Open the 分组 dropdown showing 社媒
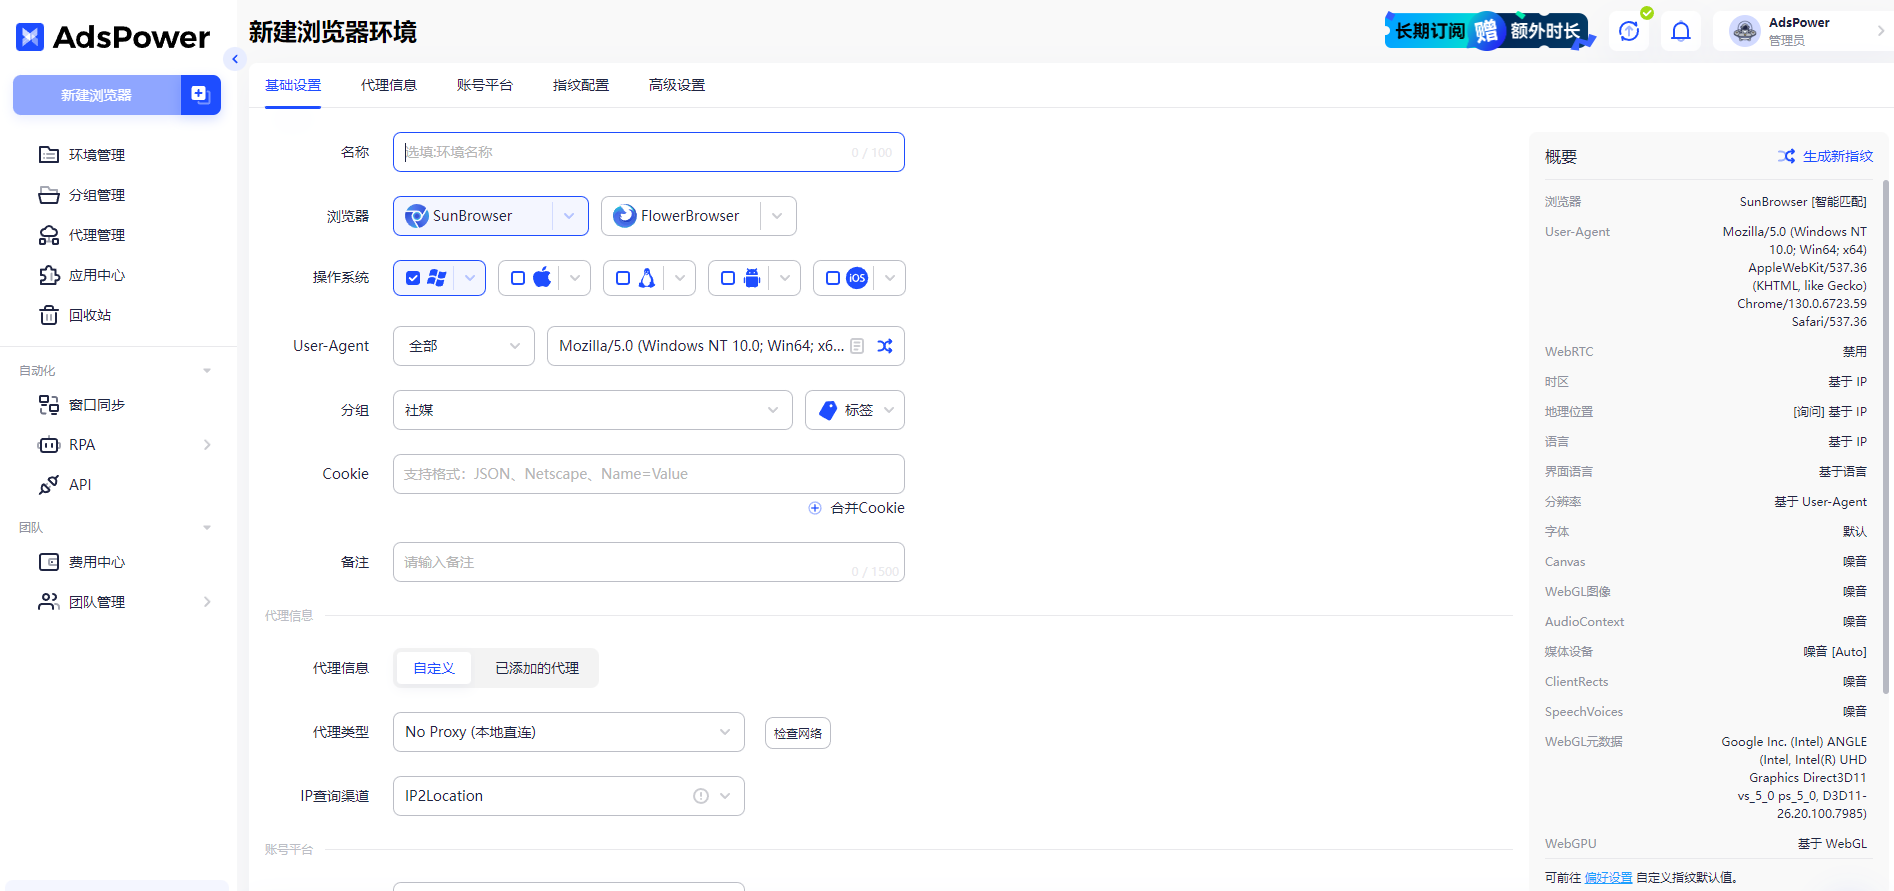This screenshot has height=891, width=1894. [x=593, y=410]
